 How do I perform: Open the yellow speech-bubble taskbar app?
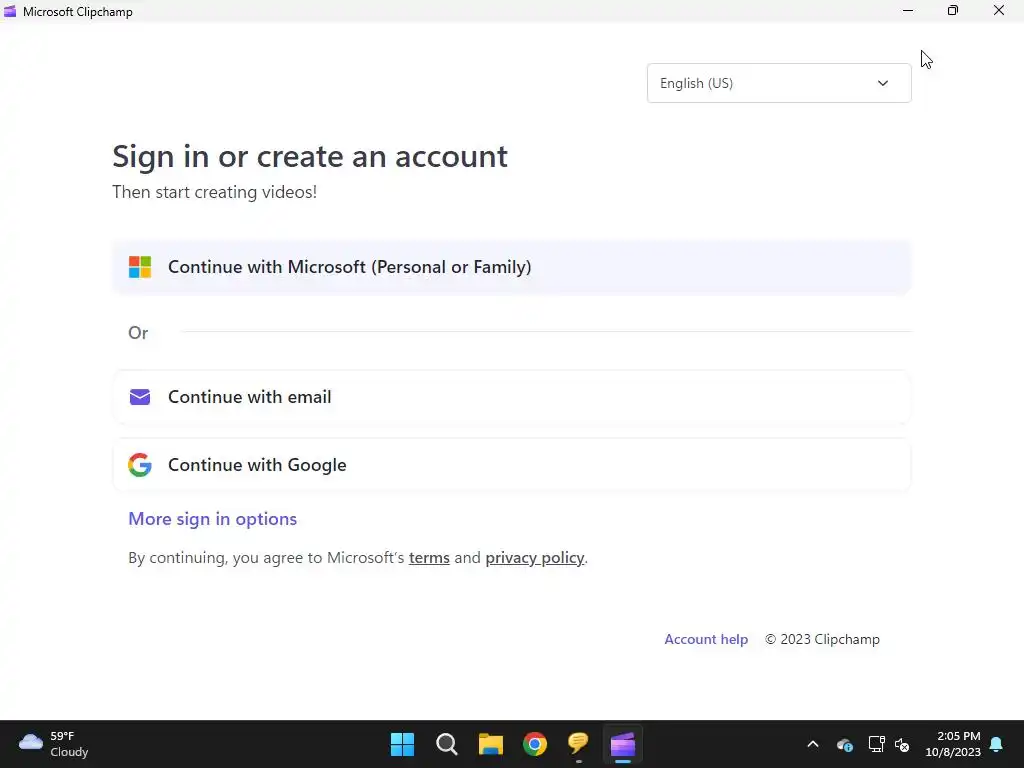click(x=579, y=744)
